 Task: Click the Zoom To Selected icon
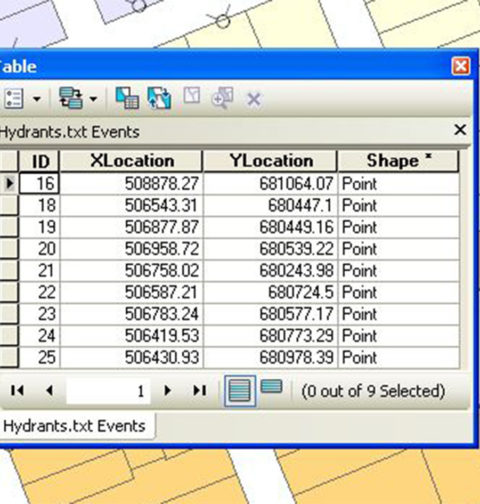coord(222,98)
